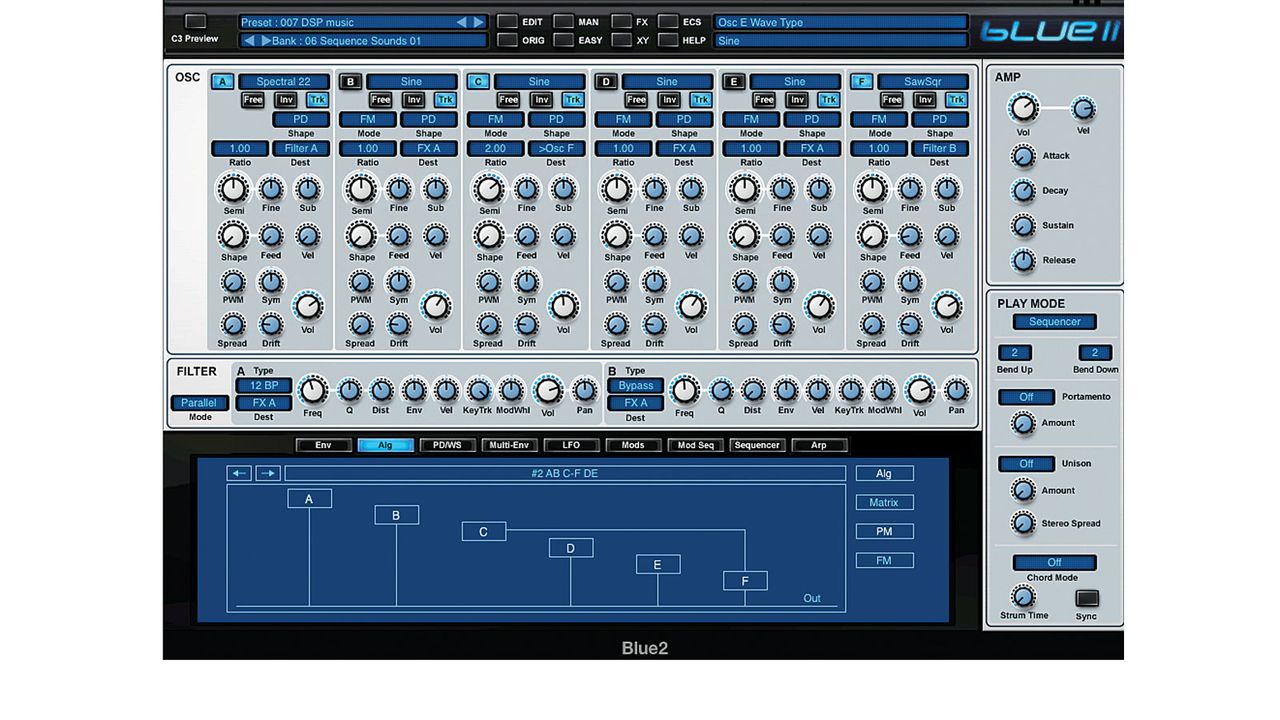Open the Arp tab
This screenshot has height=720, width=1280.
coord(819,445)
